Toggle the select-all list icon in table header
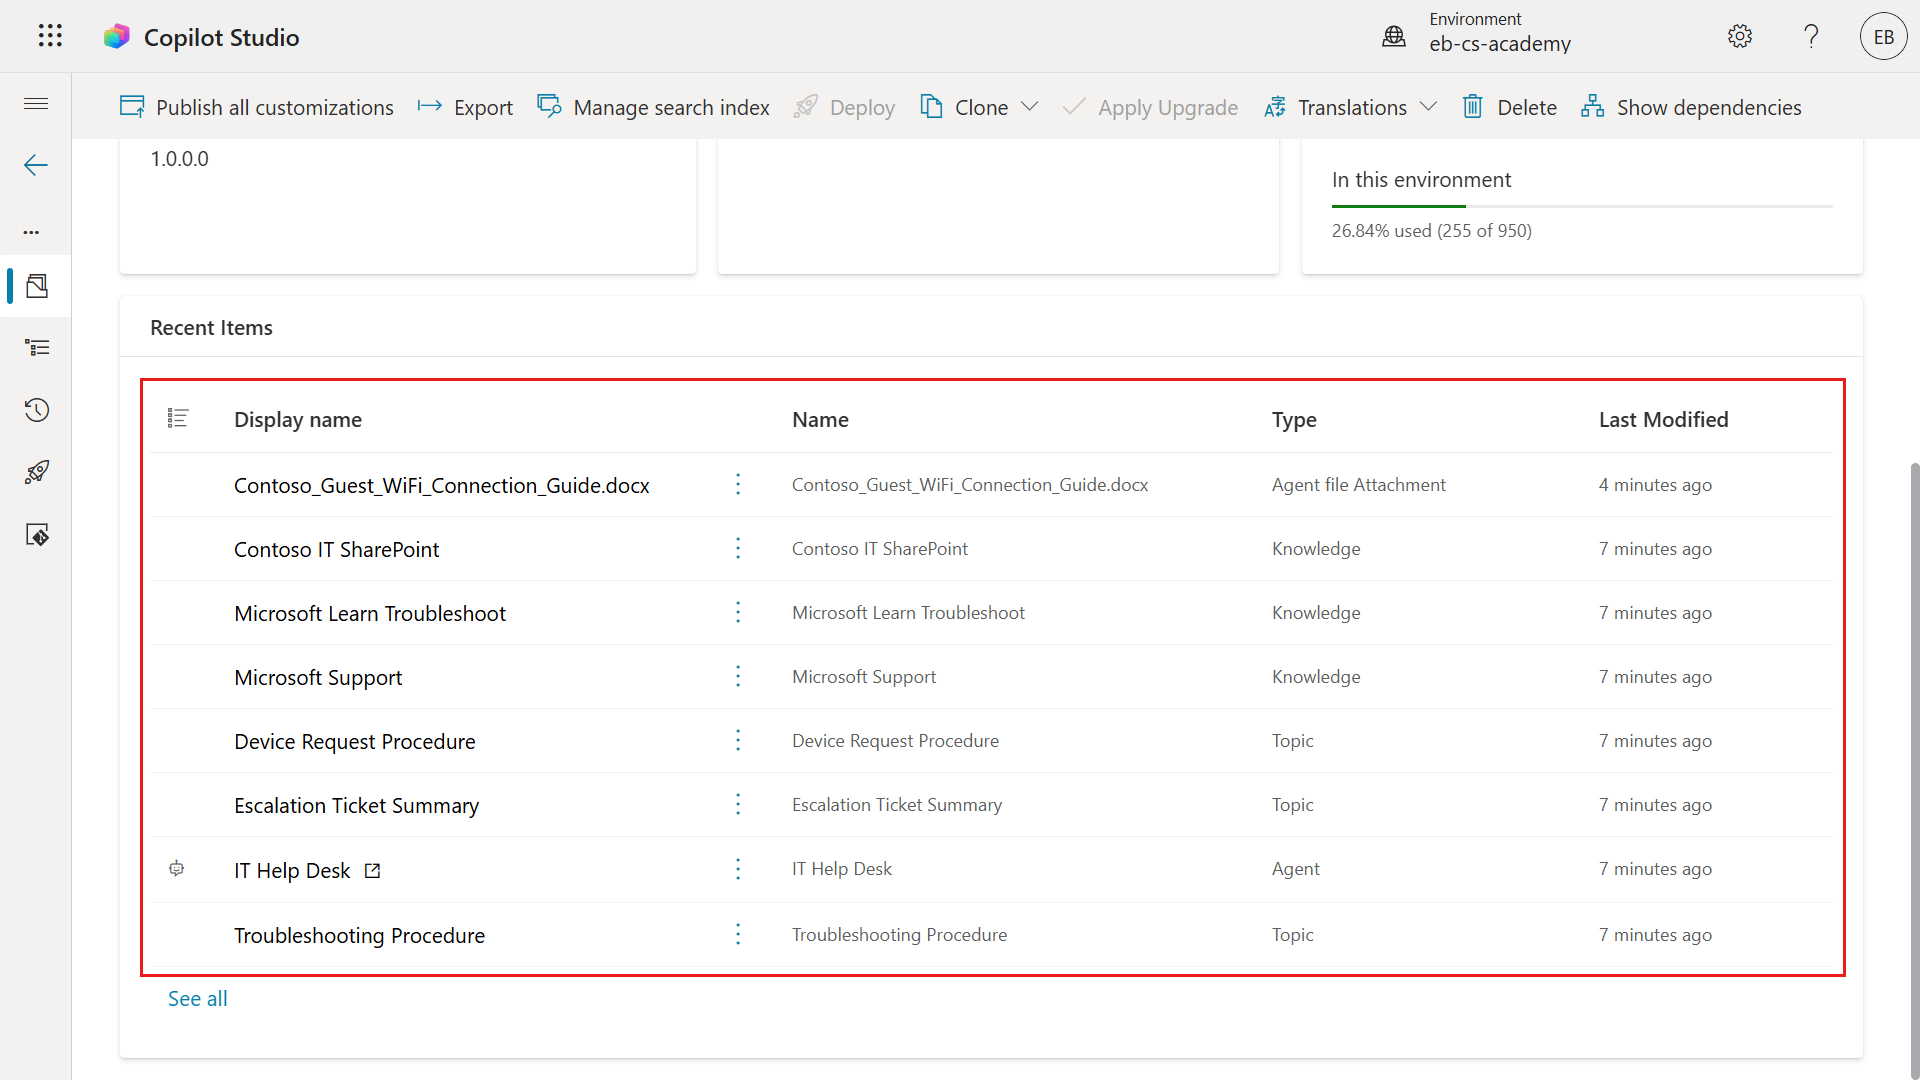 click(178, 418)
